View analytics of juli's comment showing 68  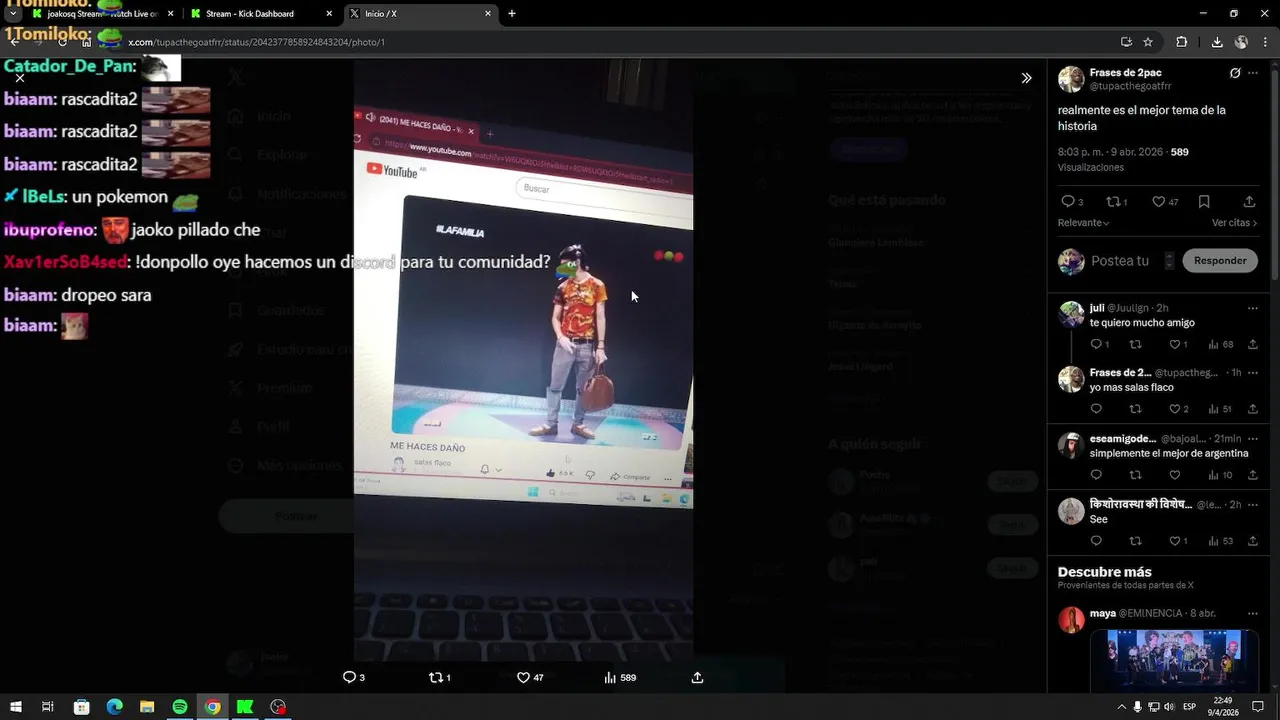[x=1220, y=344]
